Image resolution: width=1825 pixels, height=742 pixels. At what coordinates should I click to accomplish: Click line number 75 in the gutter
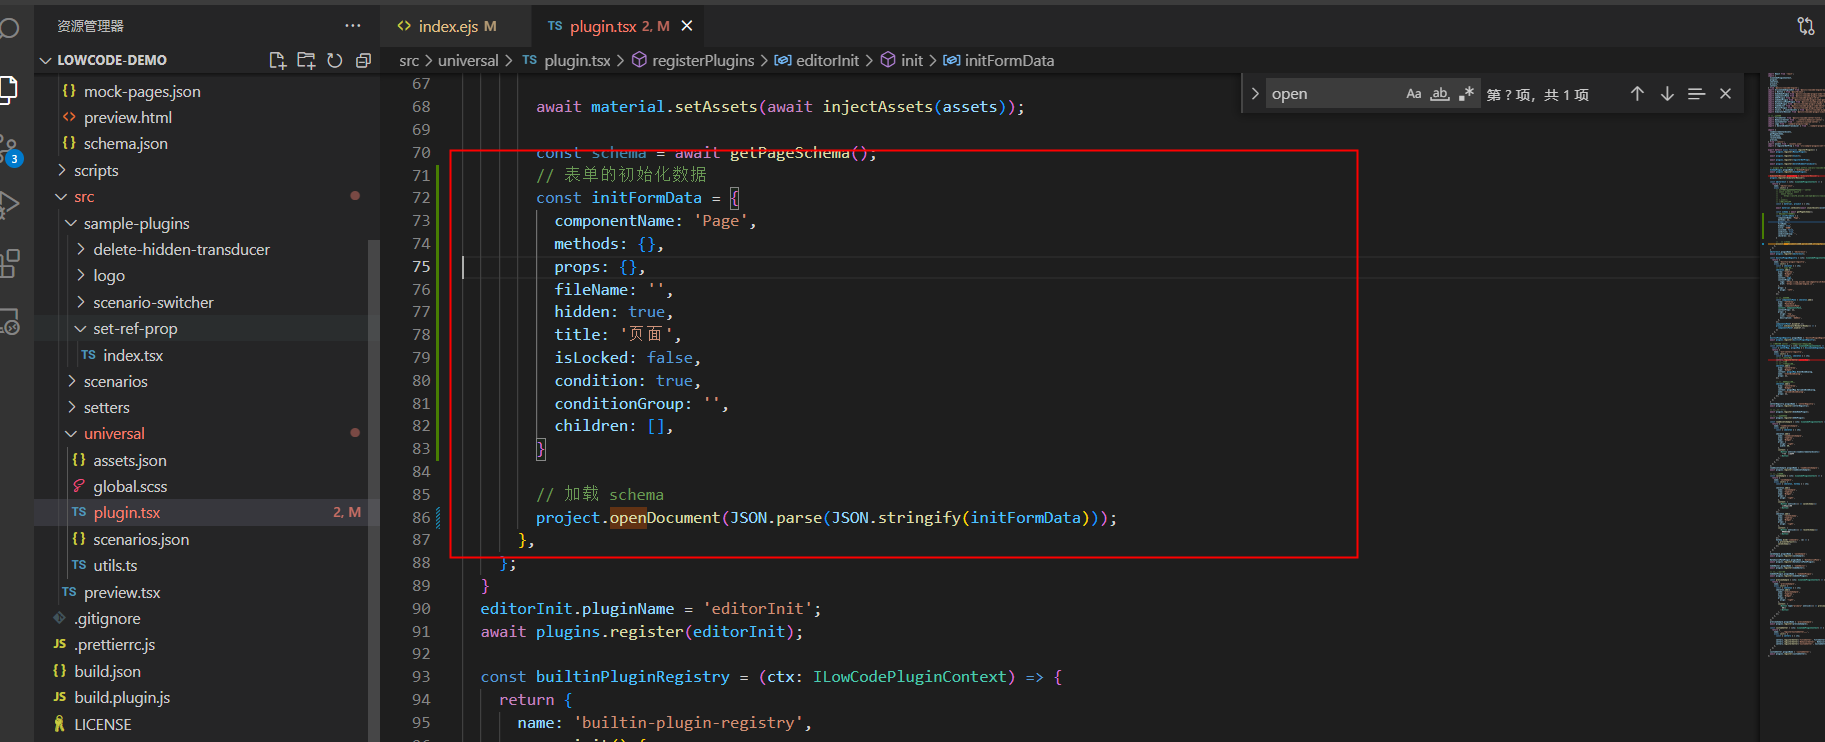pos(421,267)
